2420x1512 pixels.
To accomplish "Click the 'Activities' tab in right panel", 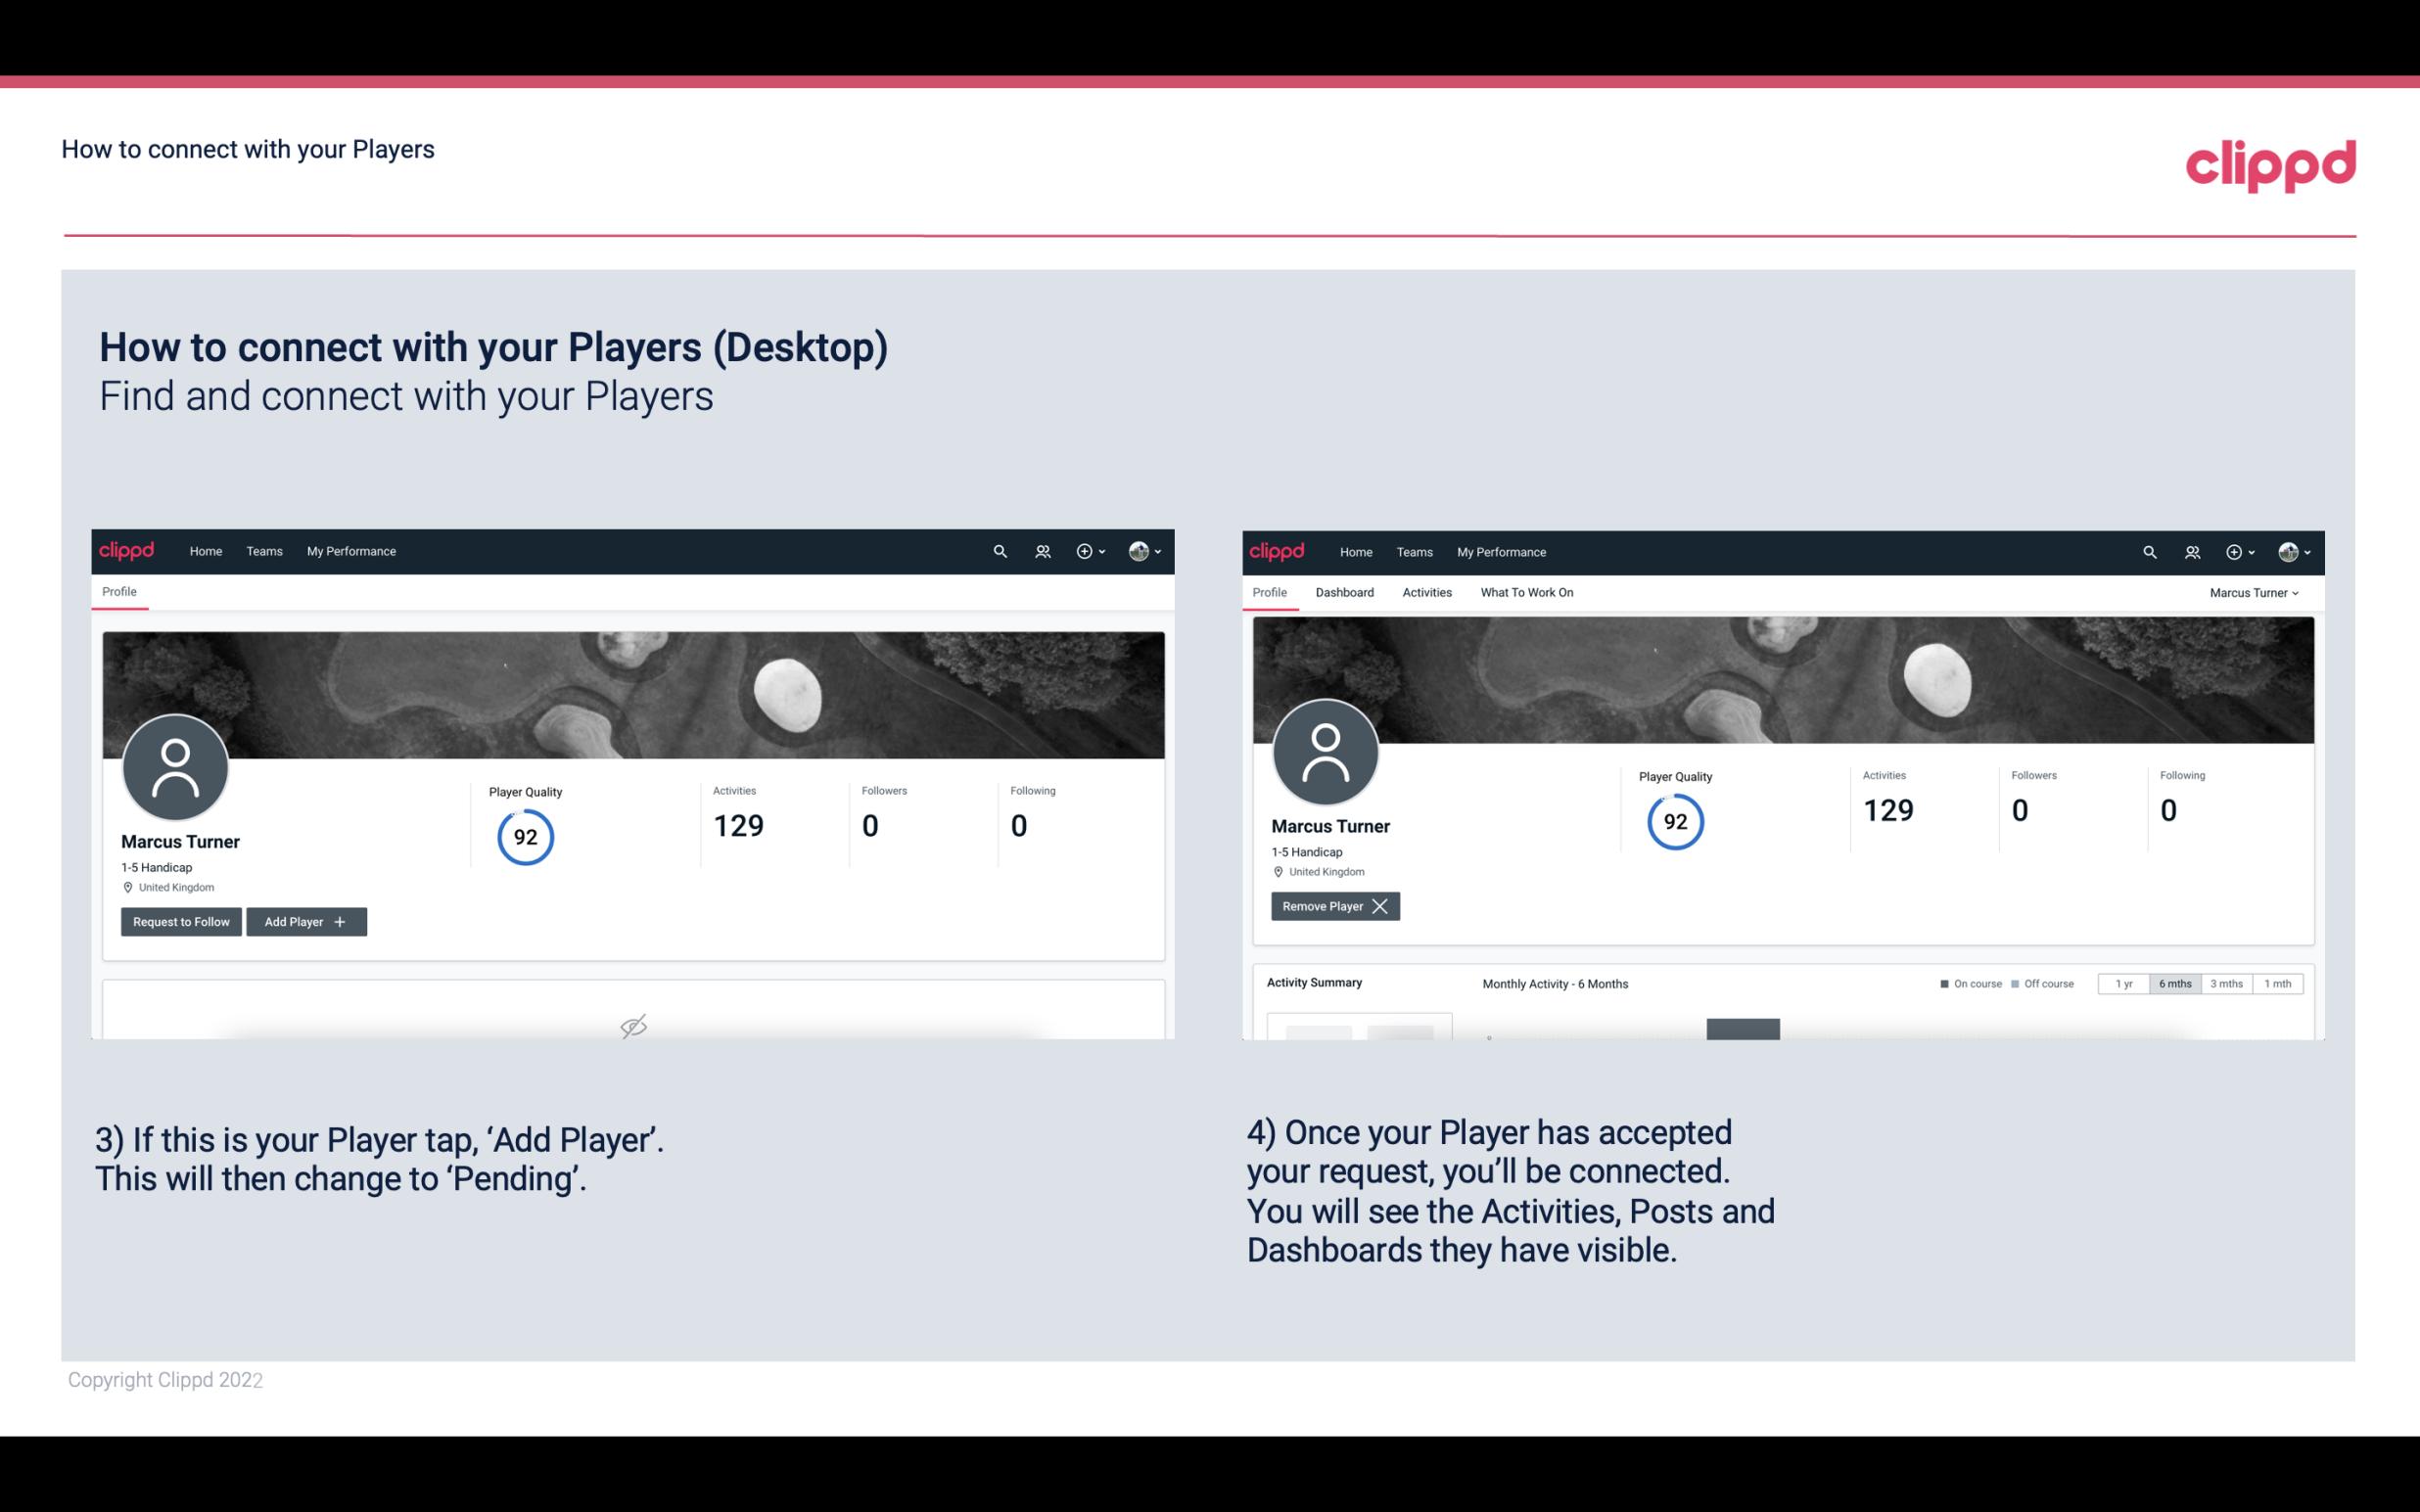I will [x=1427, y=592].
